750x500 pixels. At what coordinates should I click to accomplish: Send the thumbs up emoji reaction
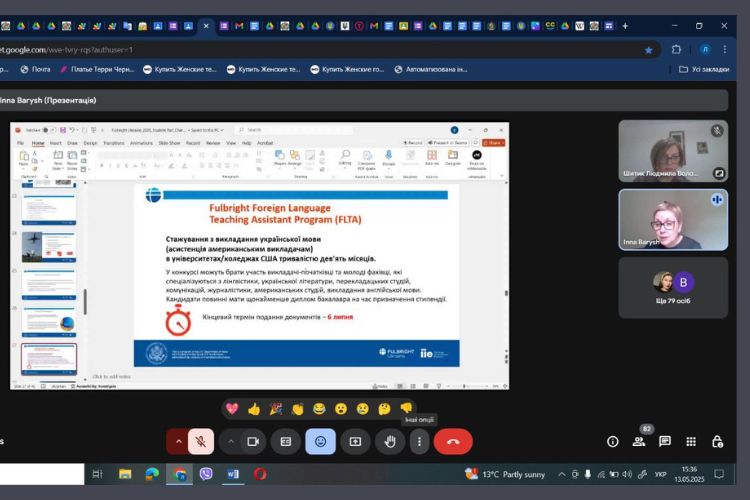tap(254, 408)
